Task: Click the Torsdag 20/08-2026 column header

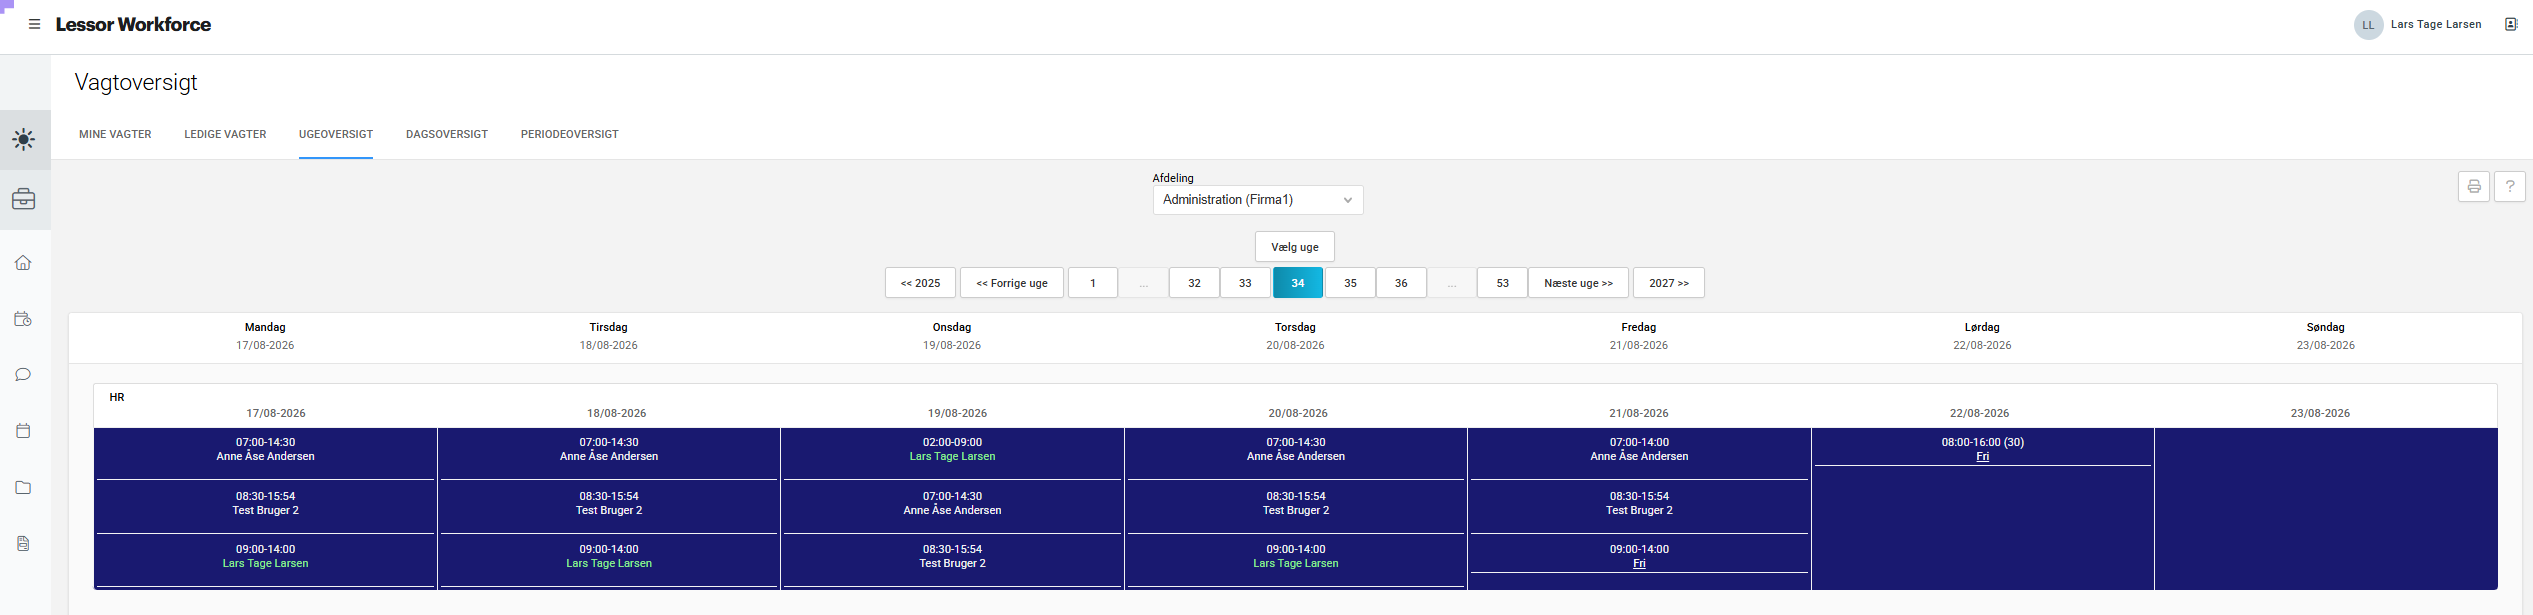Action: [1295, 336]
